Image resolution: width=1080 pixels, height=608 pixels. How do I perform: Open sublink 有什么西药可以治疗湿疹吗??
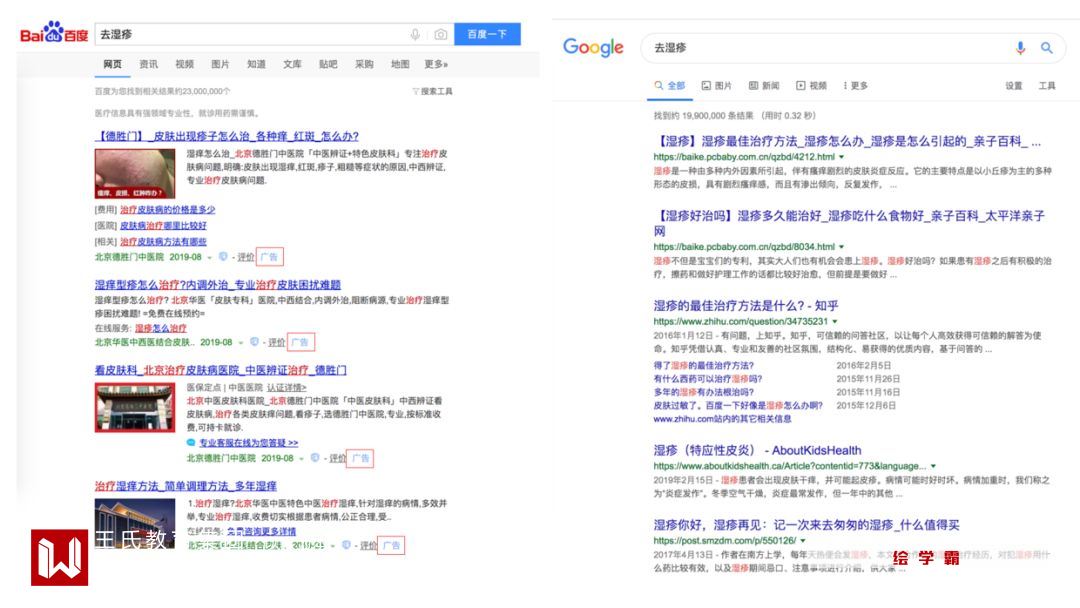tap(708, 379)
